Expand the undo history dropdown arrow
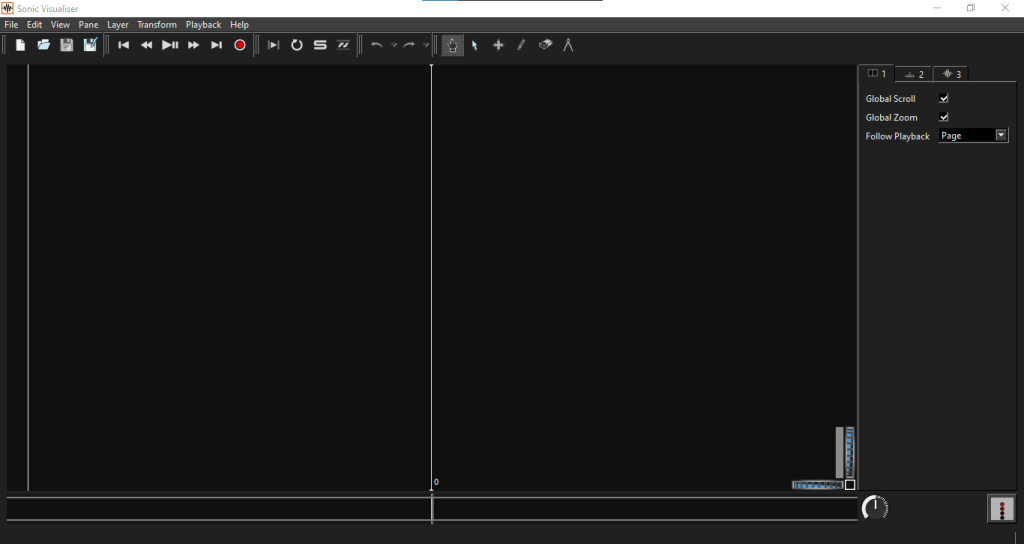The width and height of the screenshot is (1024, 544). click(x=394, y=45)
